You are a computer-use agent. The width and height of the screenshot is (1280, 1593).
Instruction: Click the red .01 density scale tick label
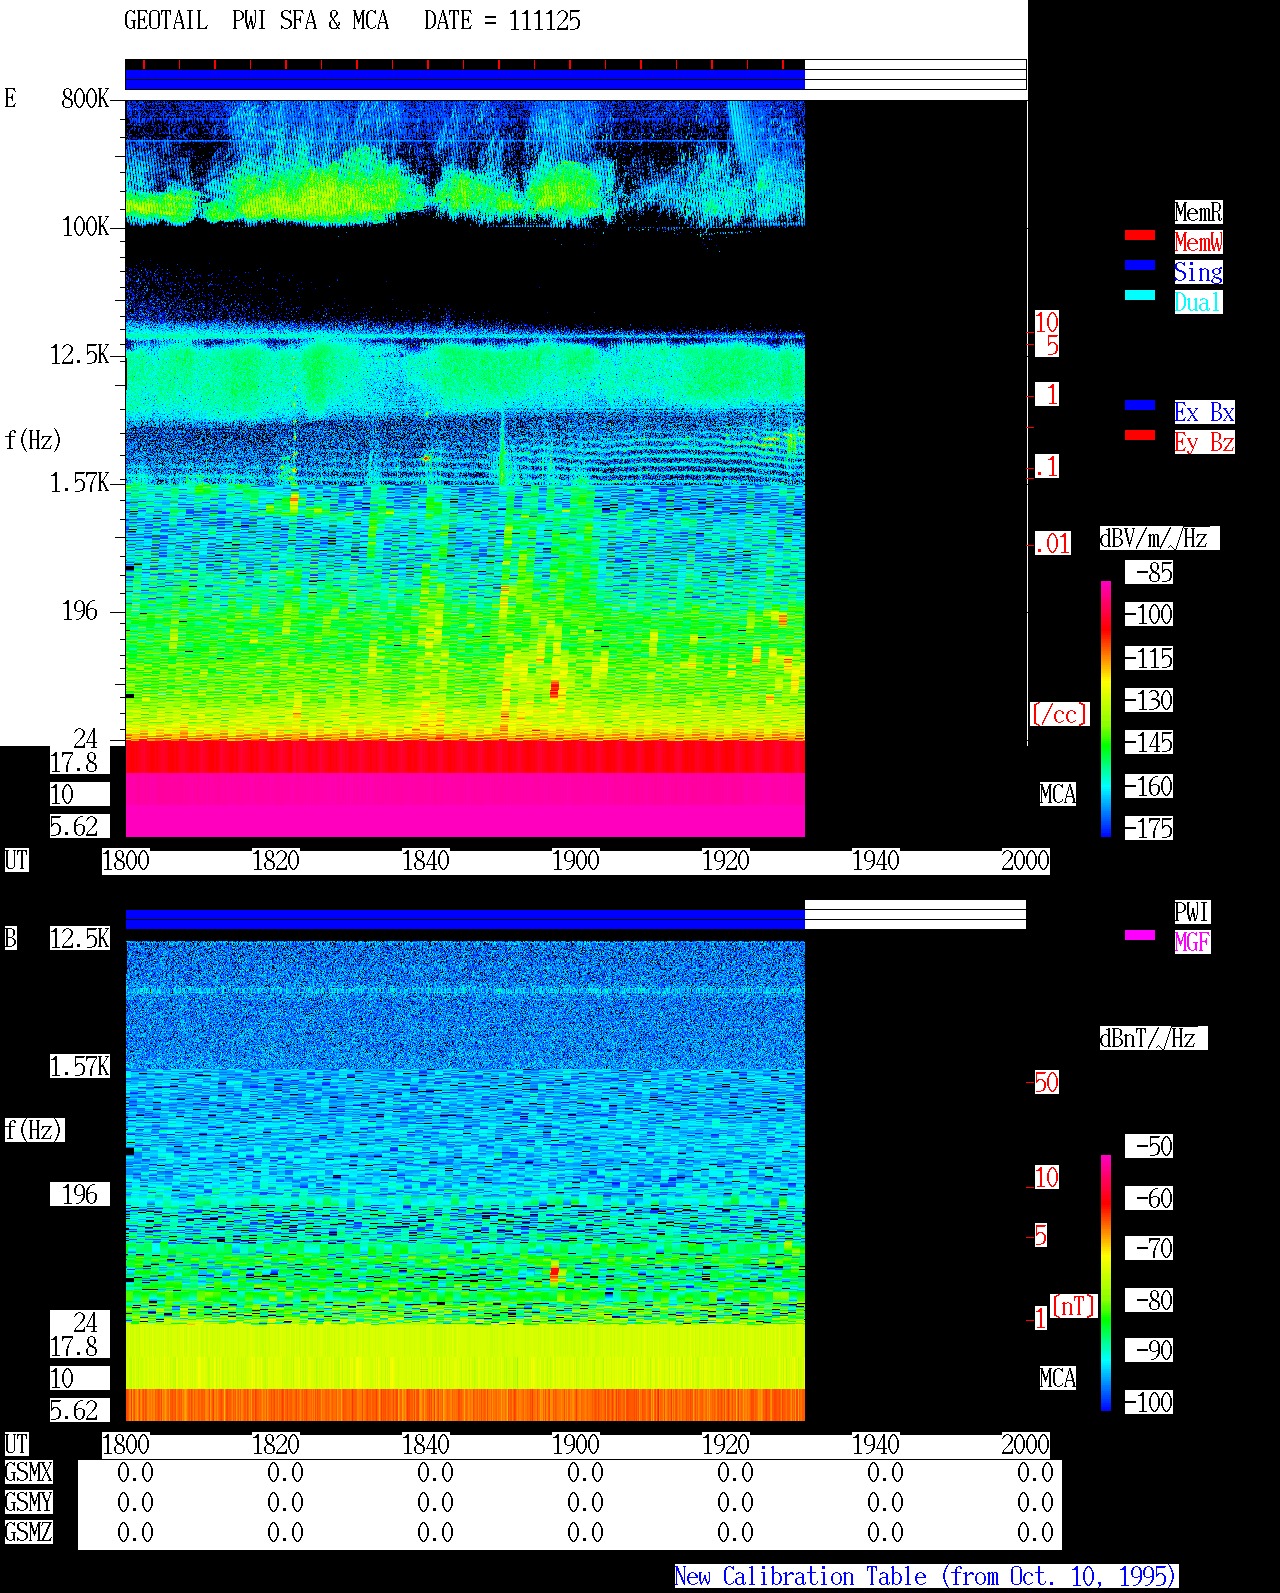pyautogui.click(x=1052, y=544)
